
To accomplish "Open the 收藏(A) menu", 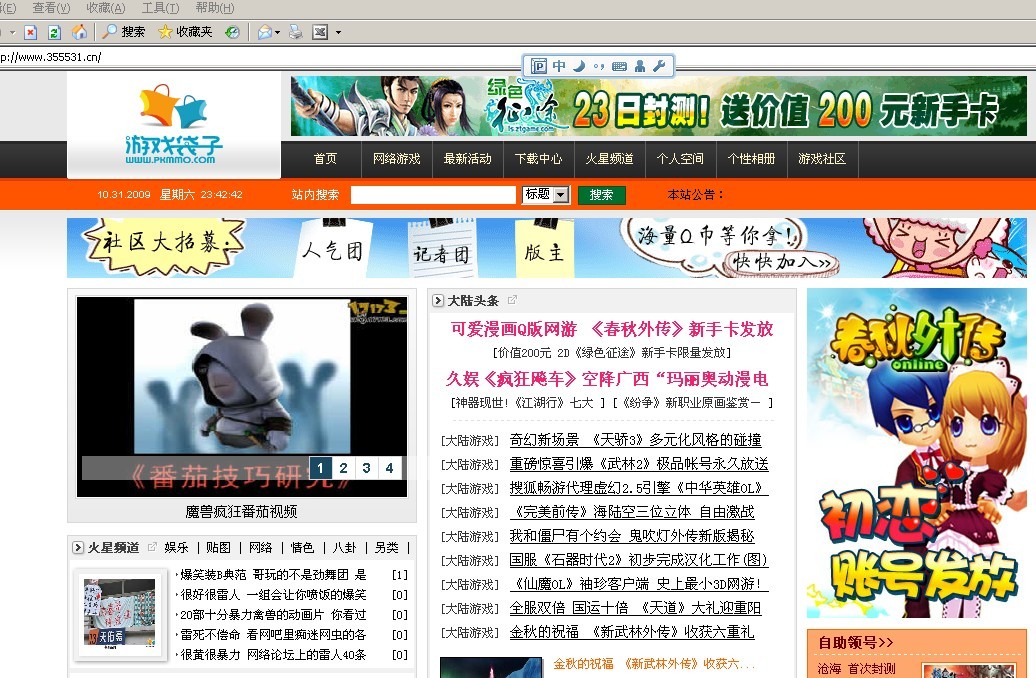I will pos(106,8).
